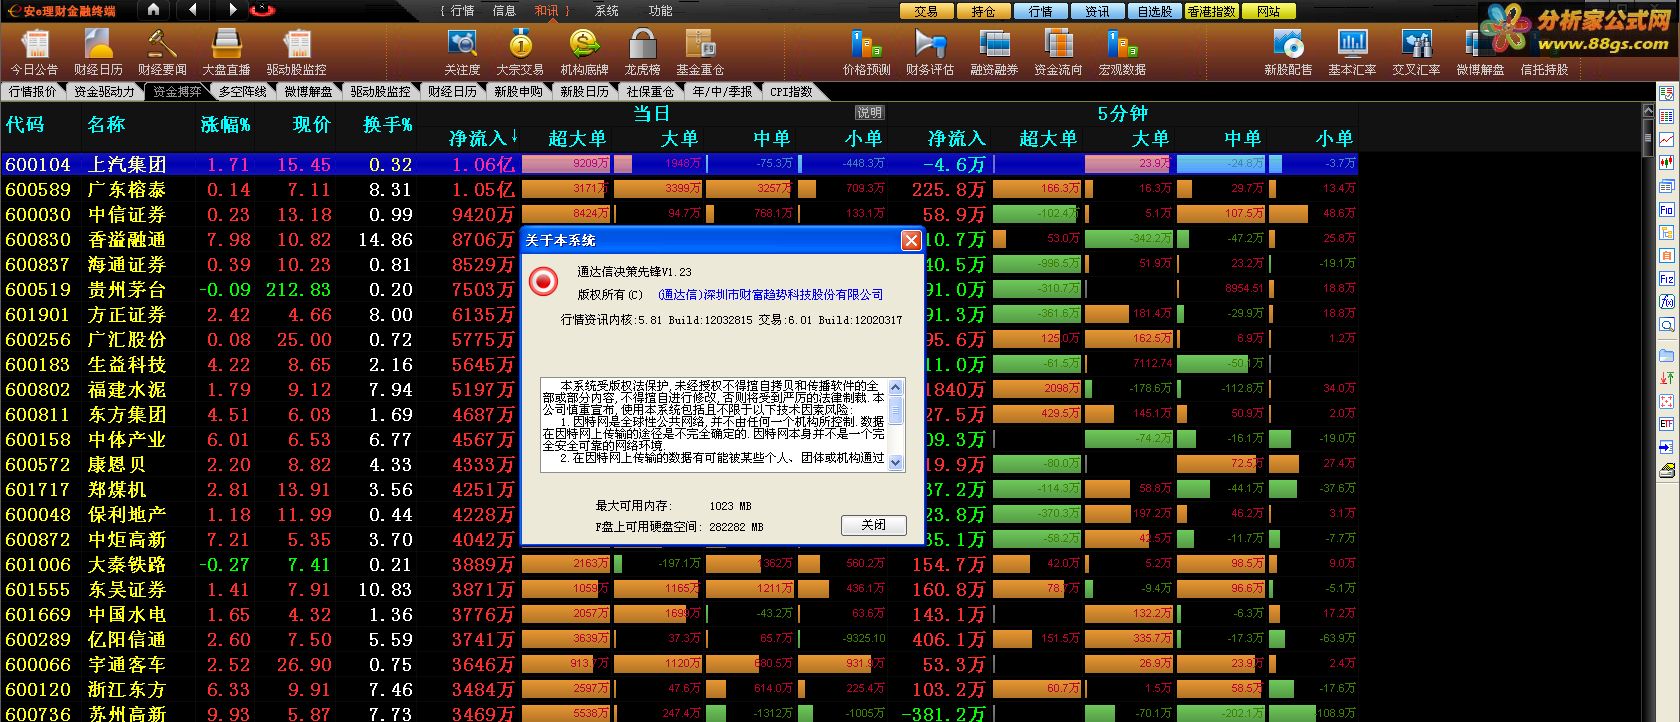Viewport: 1680px width, 722px height.
Task: Open 融资融券 toolbar icon
Action: coord(994,52)
